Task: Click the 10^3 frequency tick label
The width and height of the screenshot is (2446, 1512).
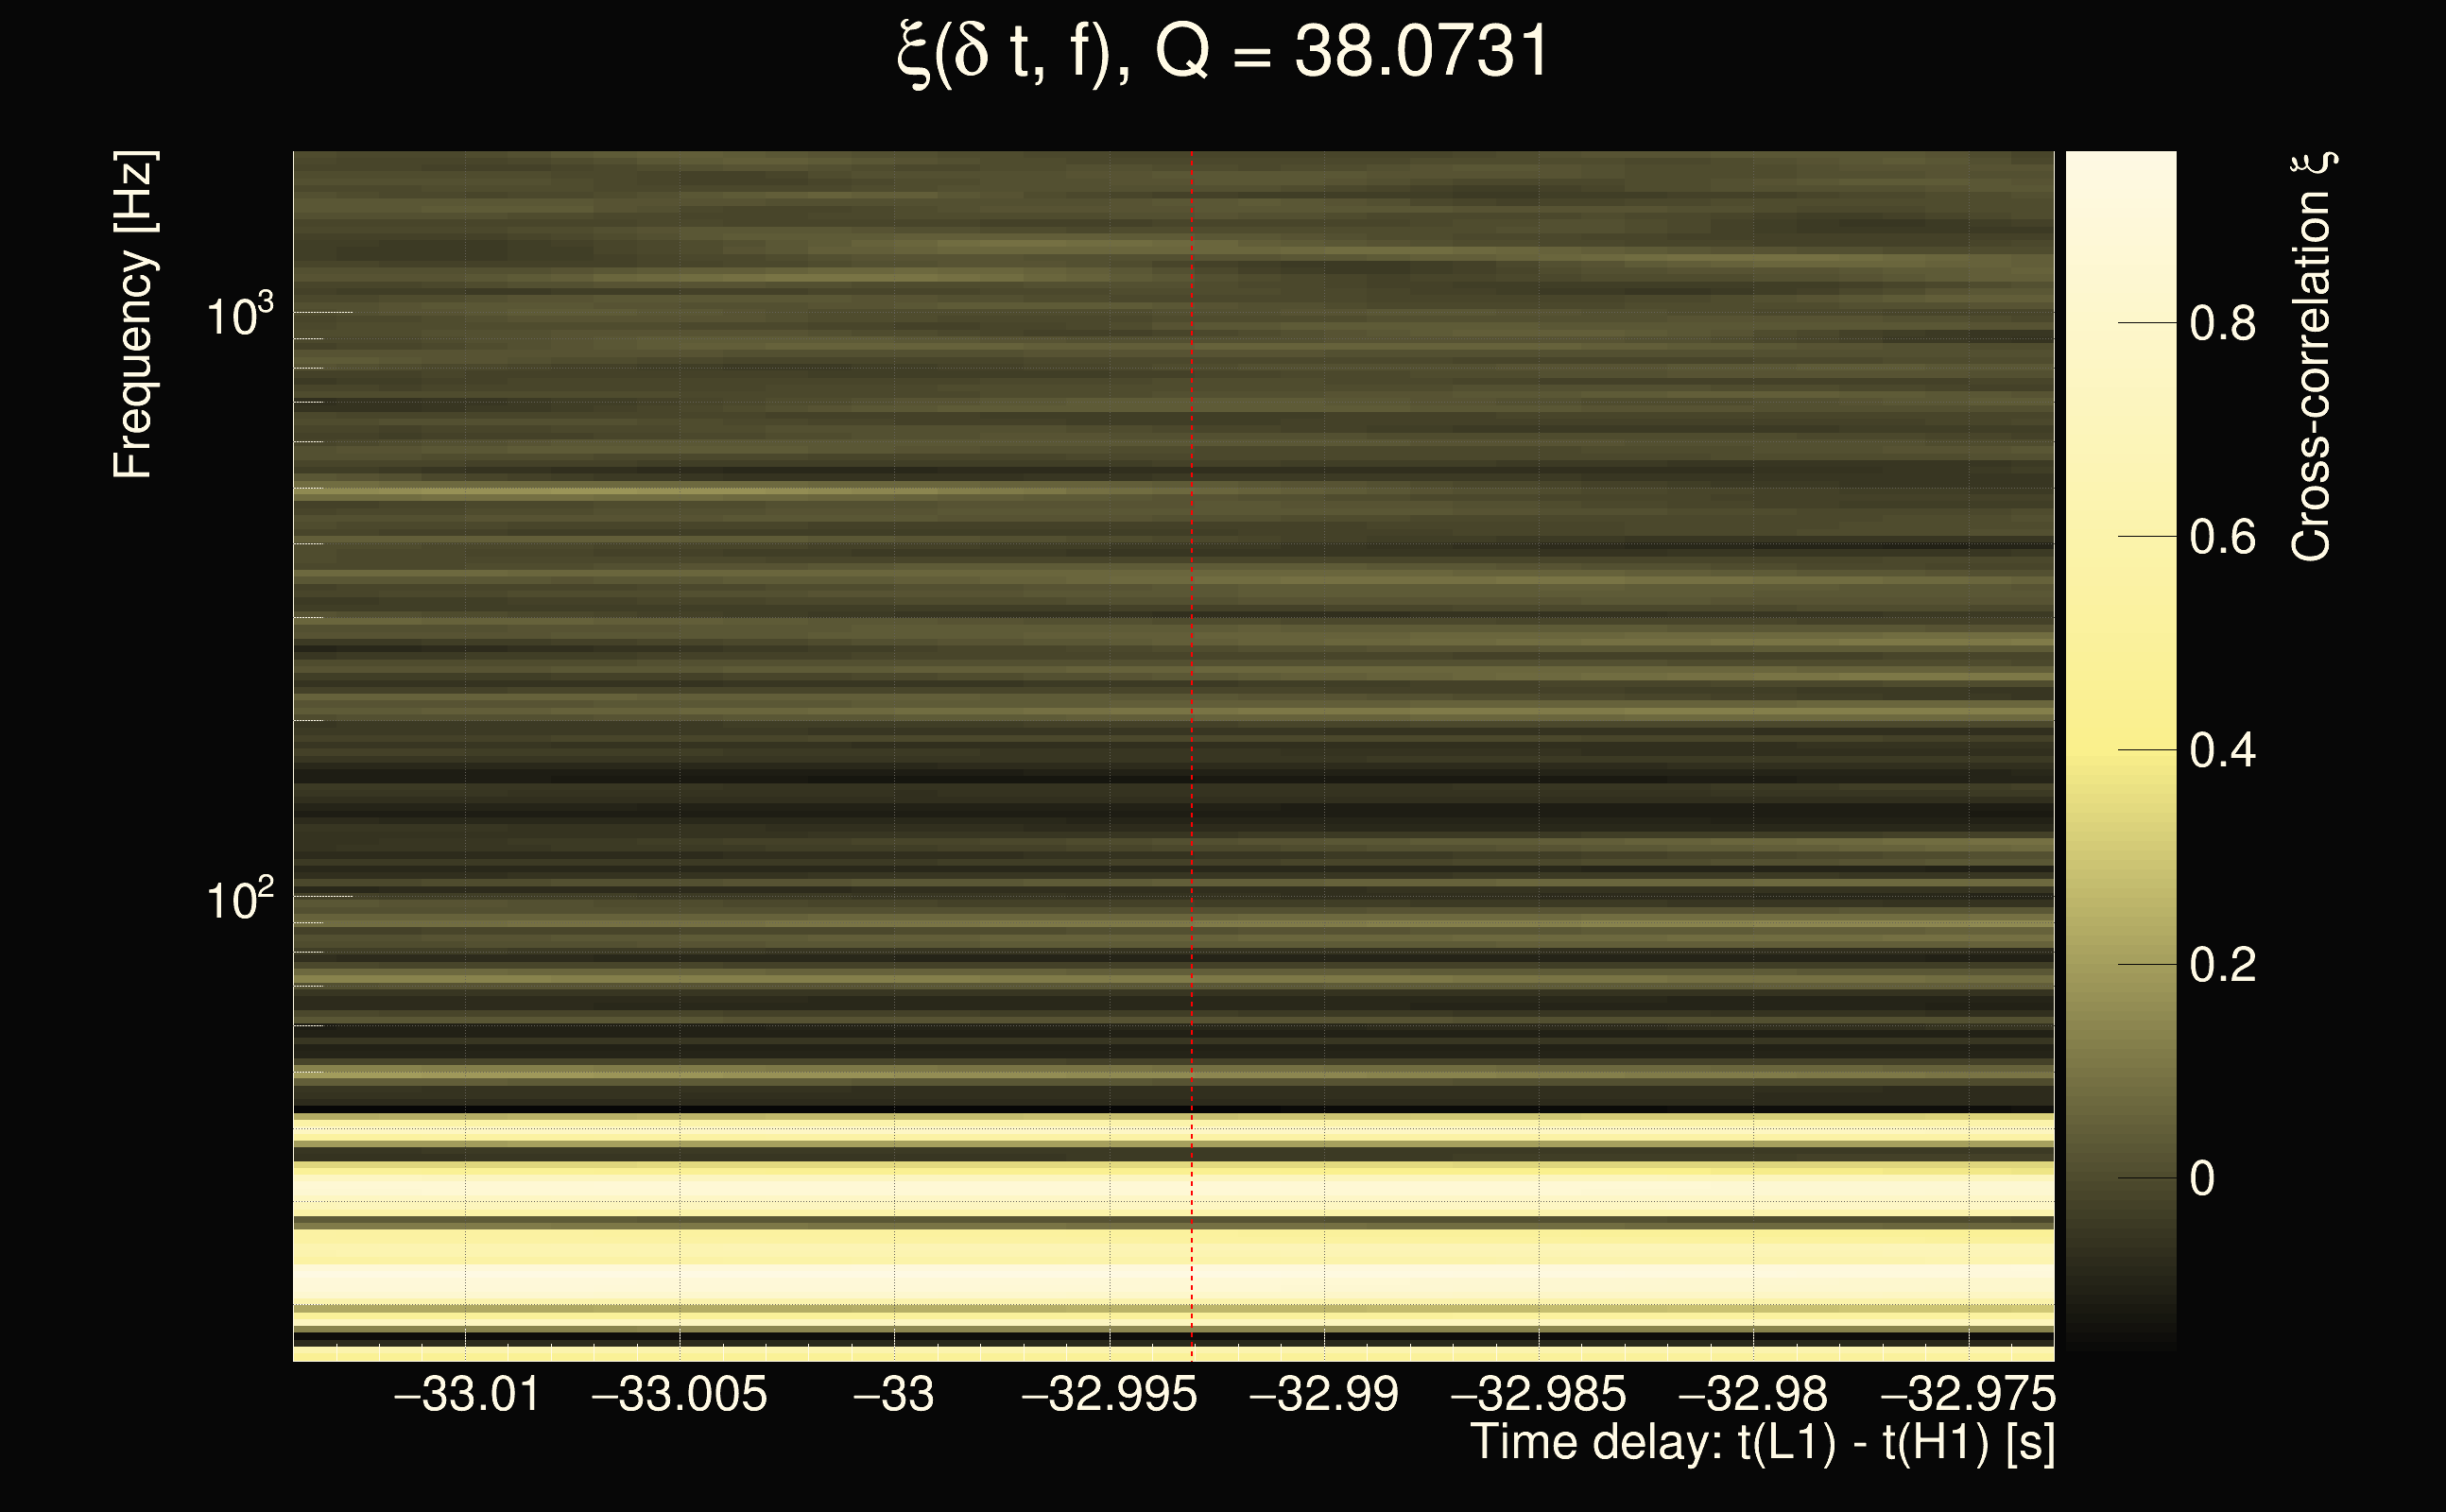Action: click(x=239, y=316)
